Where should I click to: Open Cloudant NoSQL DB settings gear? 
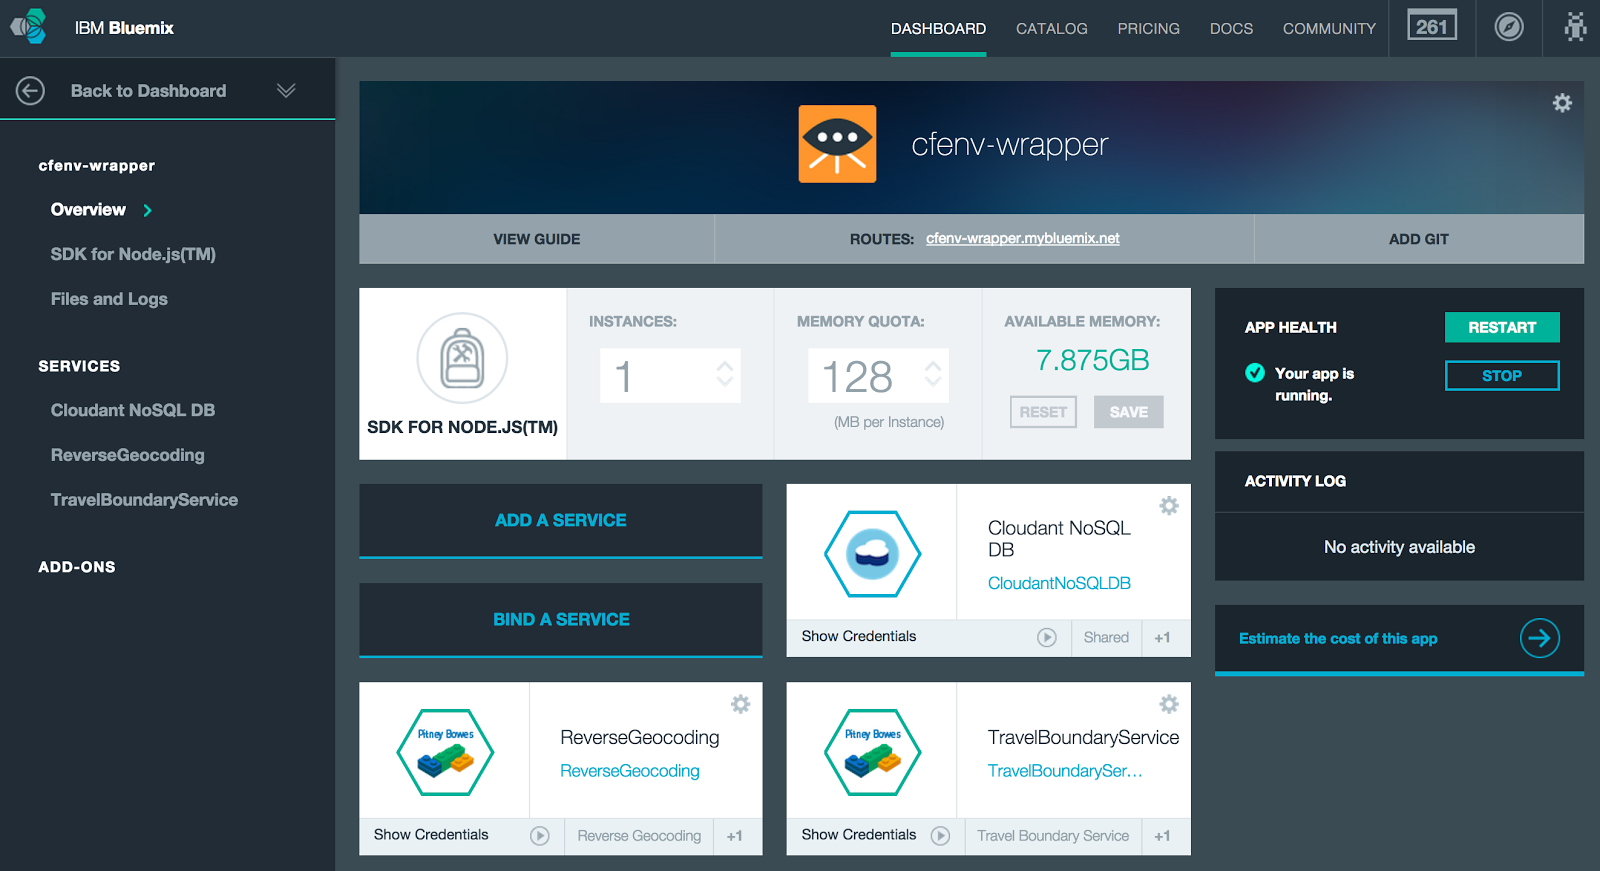click(x=1169, y=506)
